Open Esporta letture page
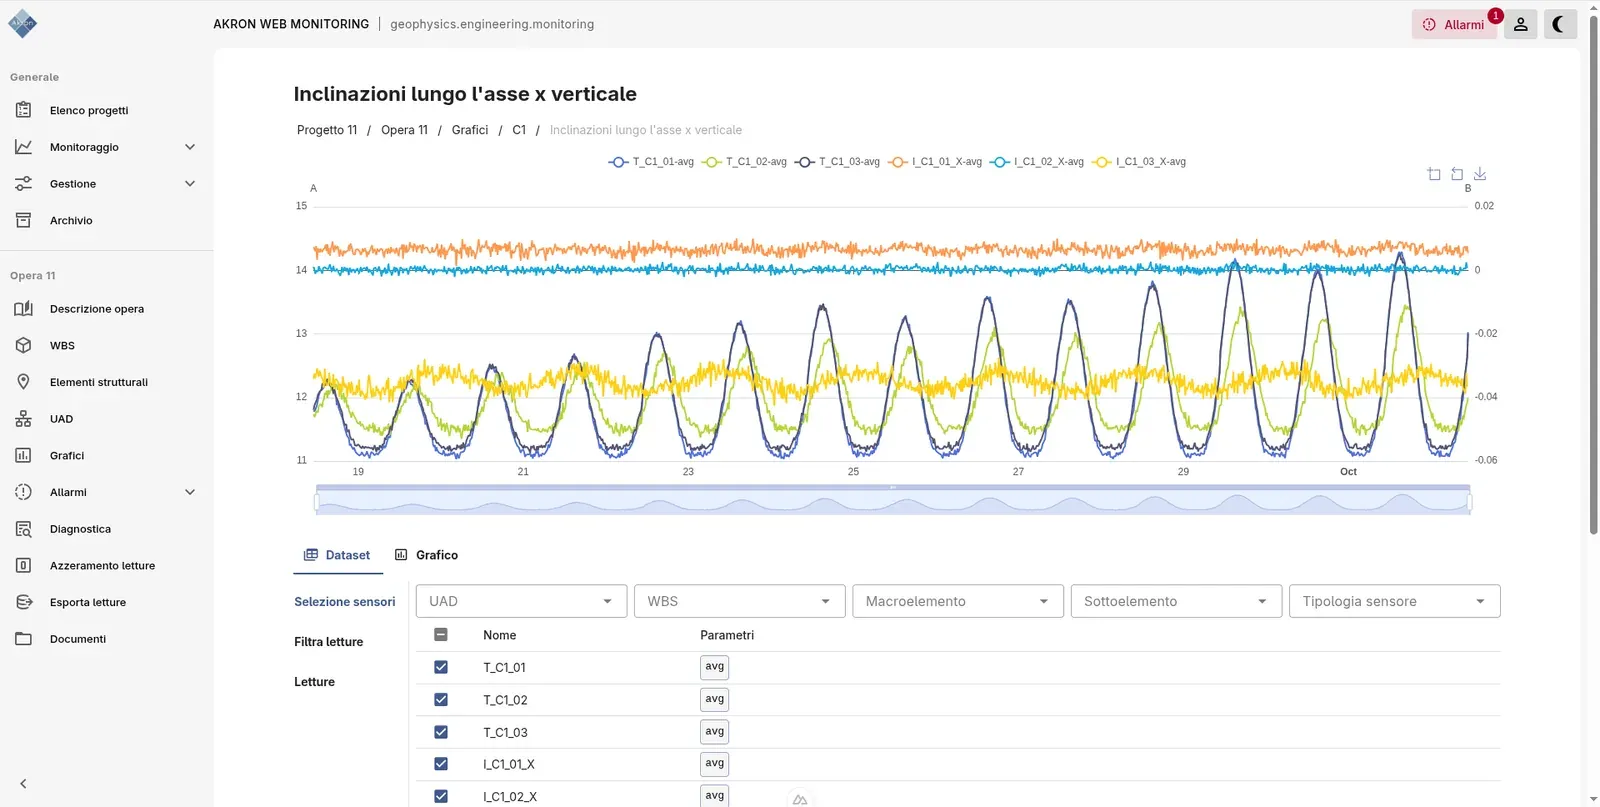Viewport: 1600px width, 807px height. point(88,603)
